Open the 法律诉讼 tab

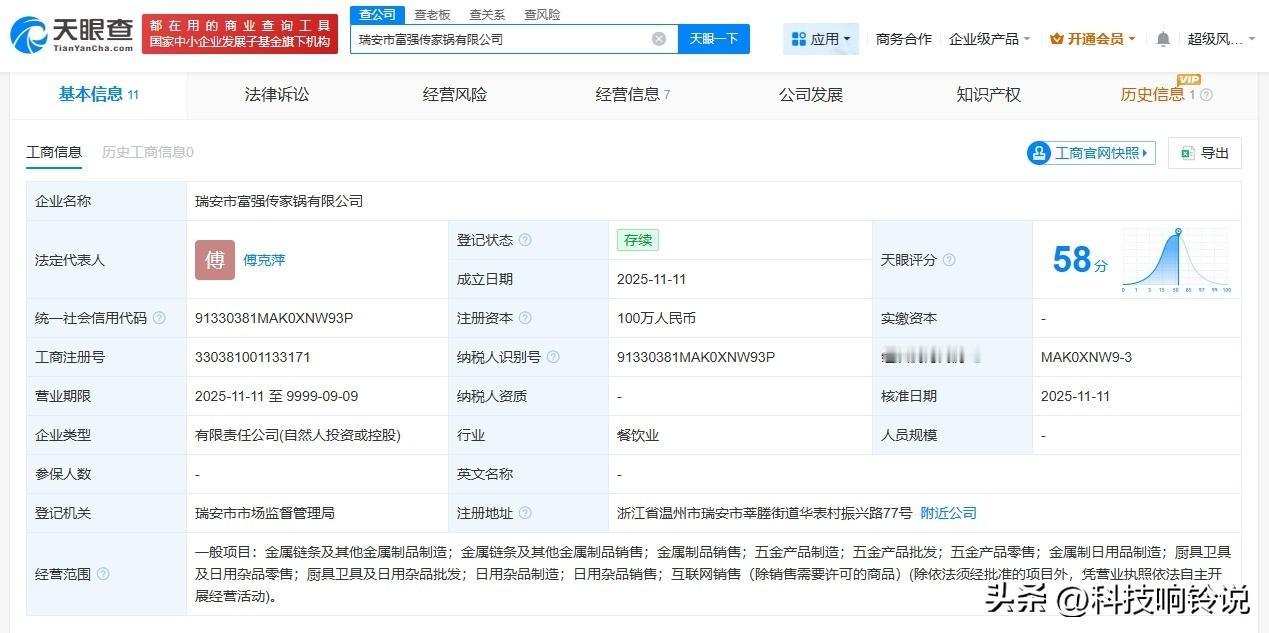(277, 94)
